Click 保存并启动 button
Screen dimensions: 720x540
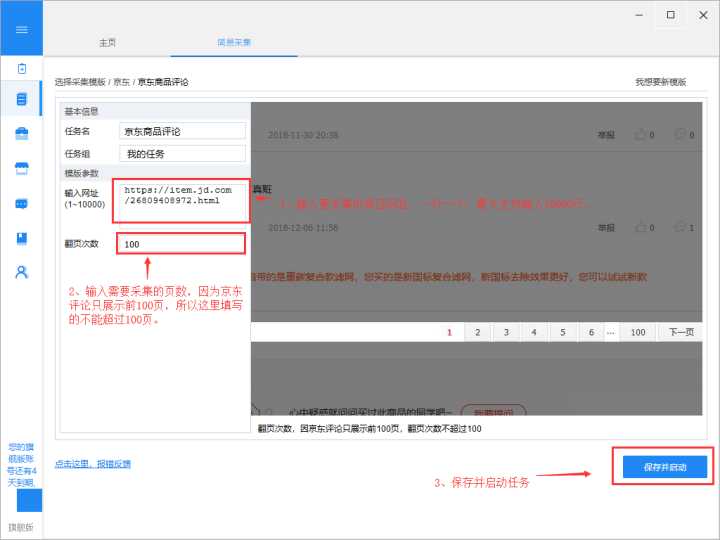[664, 467]
